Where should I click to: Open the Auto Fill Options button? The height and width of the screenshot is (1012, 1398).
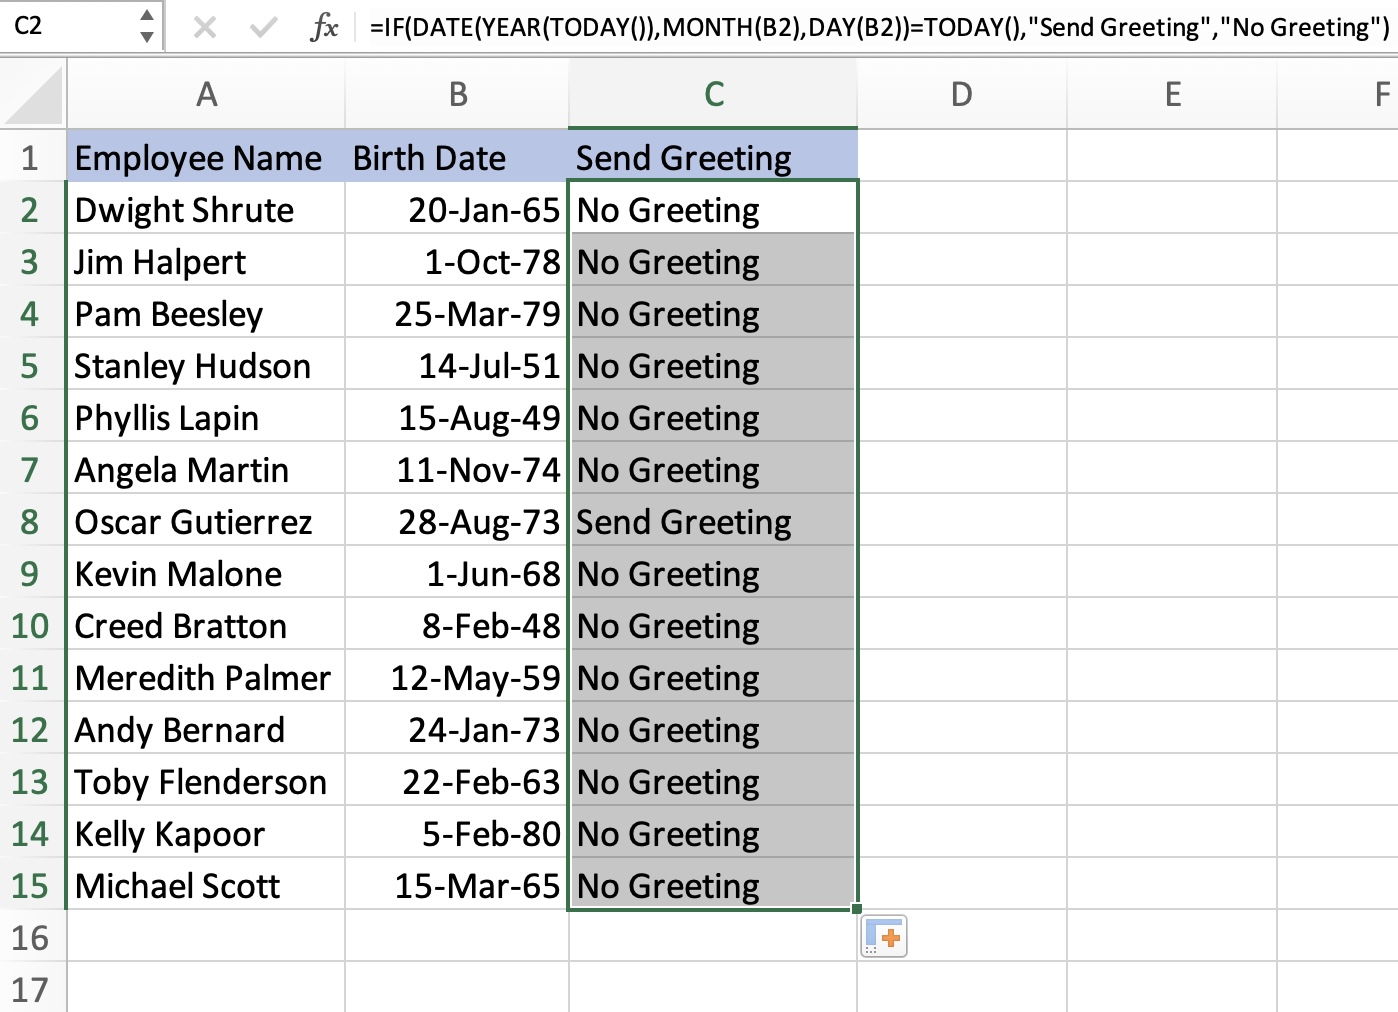[x=884, y=937]
